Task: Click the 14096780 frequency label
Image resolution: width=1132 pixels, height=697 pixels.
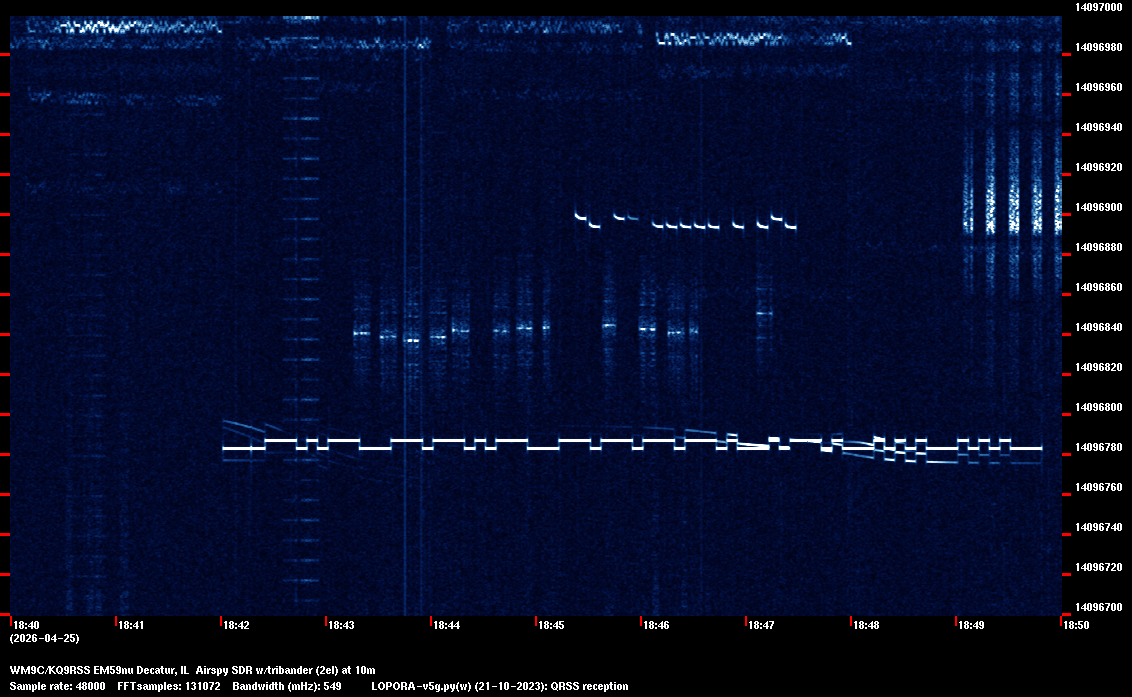Action: click(x=1099, y=447)
